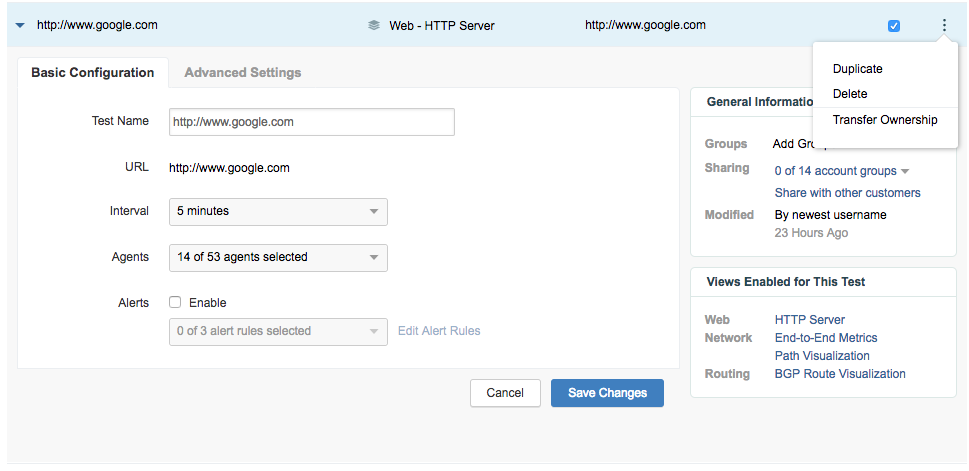Switch to the Advanced Settings tab
The width and height of the screenshot is (969, 471).
(x=243, y=72)
